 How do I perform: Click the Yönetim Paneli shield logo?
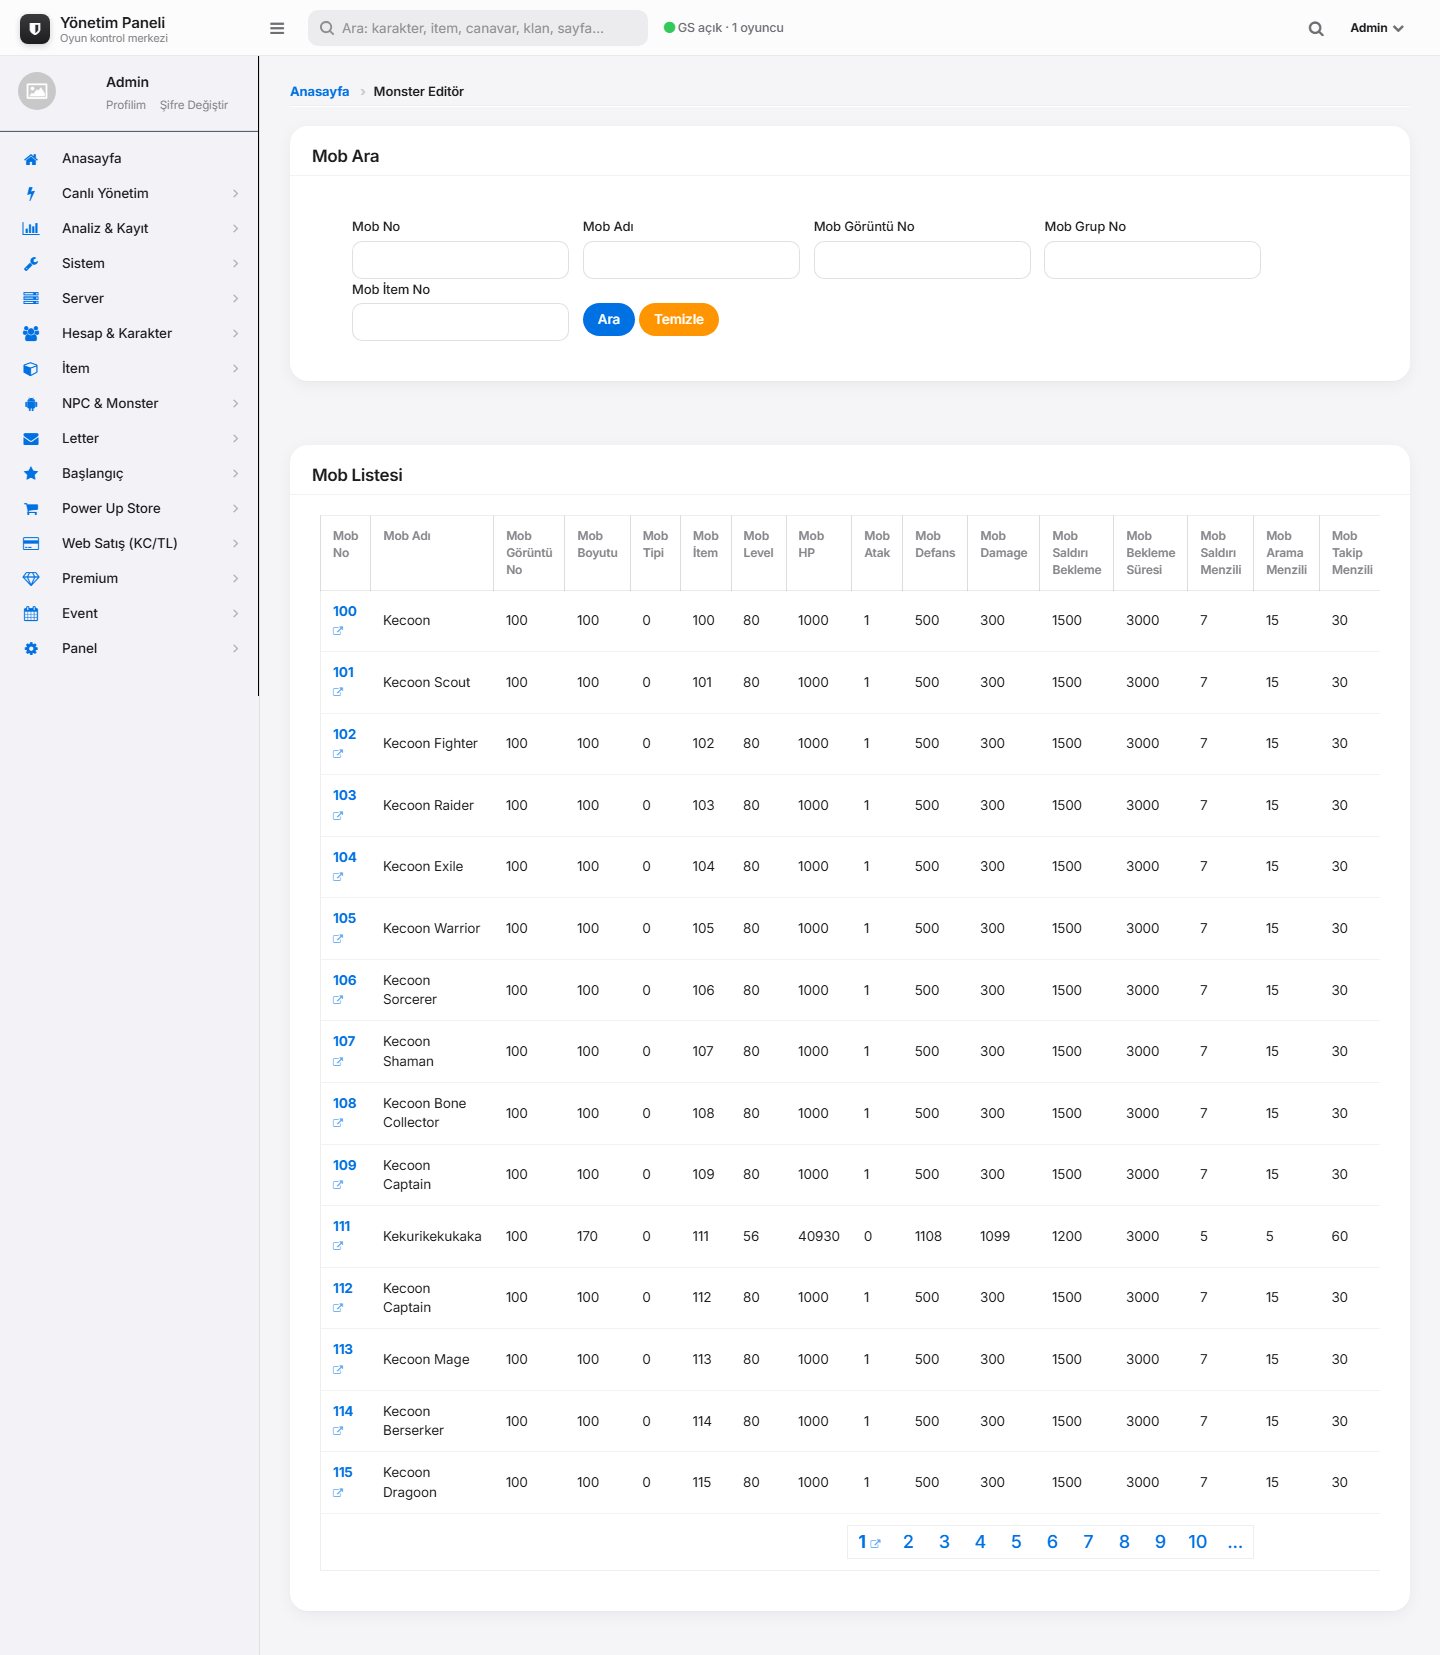[x=35, y=29]
